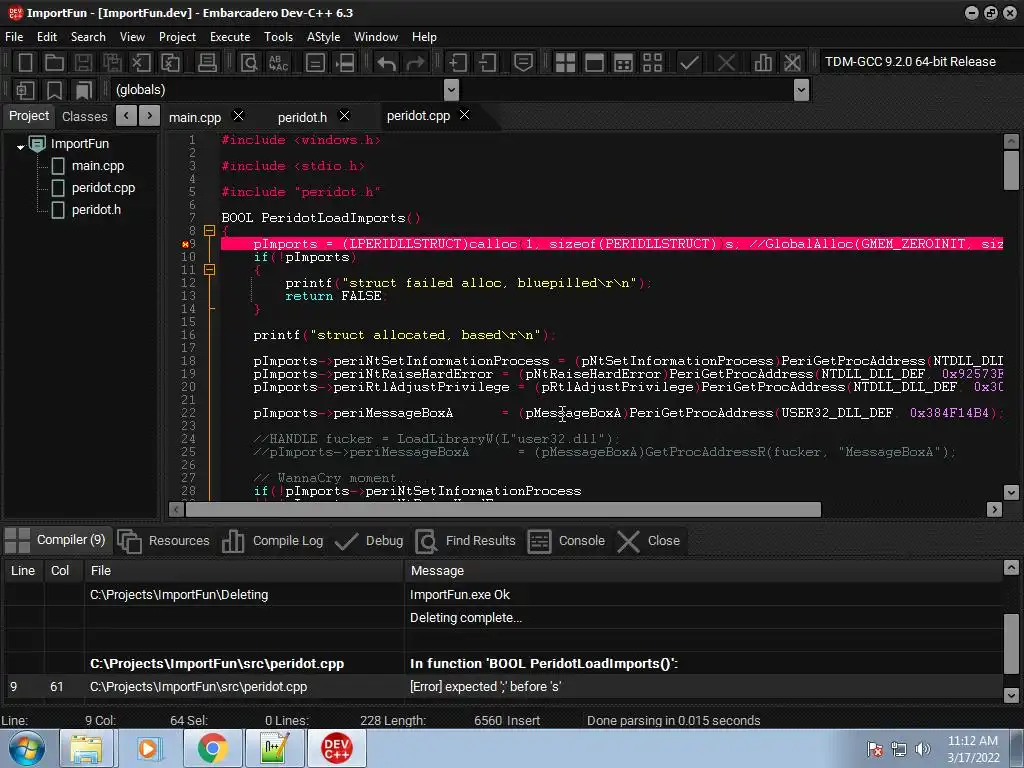
Task: Open the Debug bottom tab
Action: point(369,541)
